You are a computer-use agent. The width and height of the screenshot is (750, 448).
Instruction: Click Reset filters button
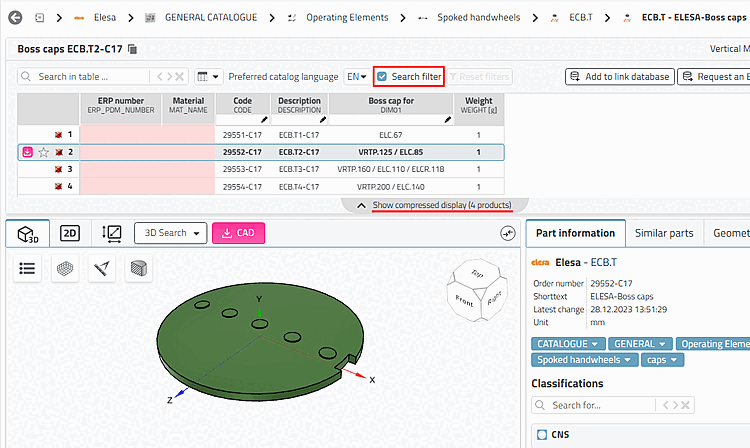pos(479,76)
